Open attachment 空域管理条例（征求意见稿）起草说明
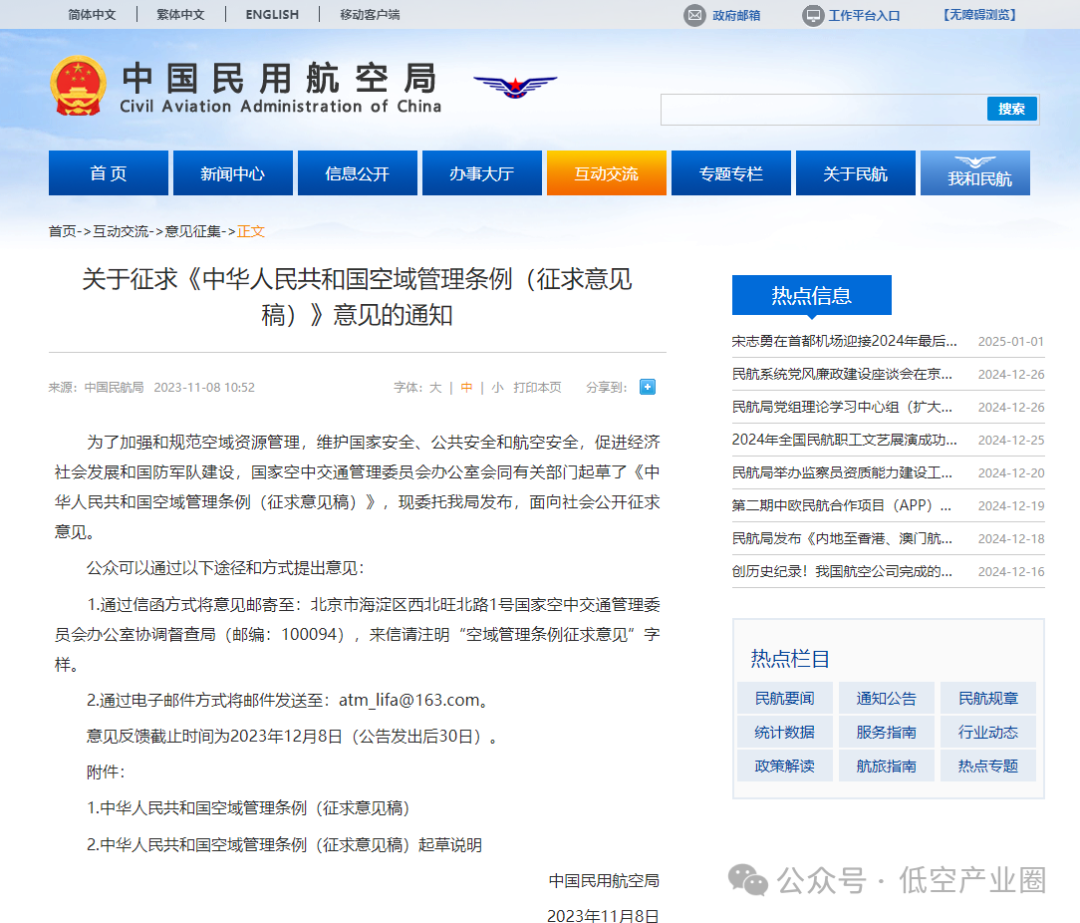 click(284, 845)
